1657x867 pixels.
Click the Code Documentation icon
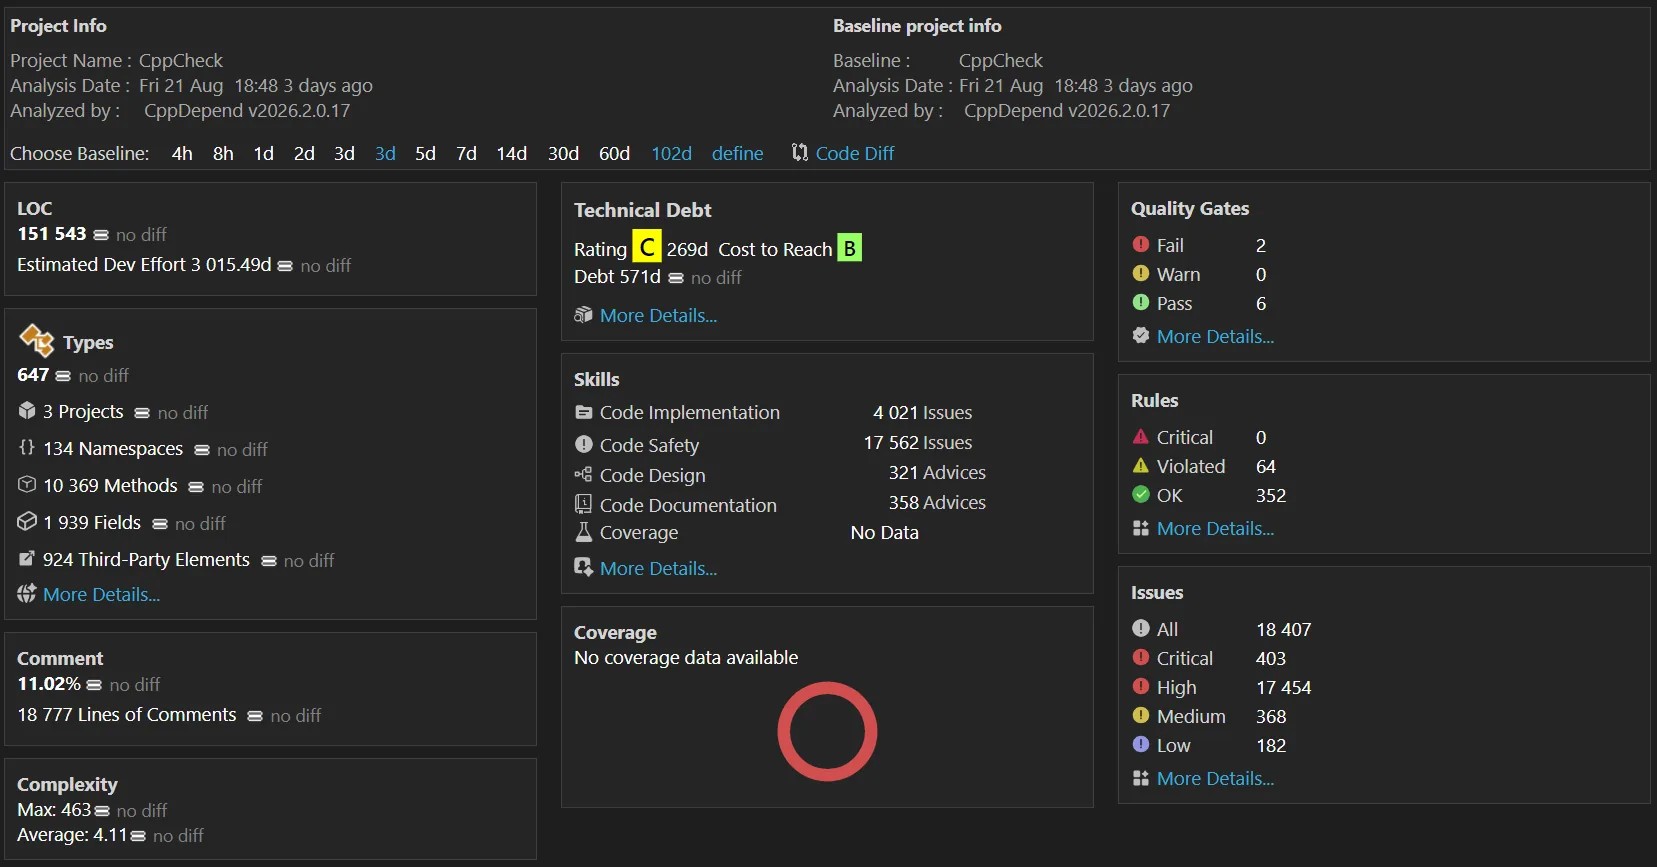pos(584,504)
